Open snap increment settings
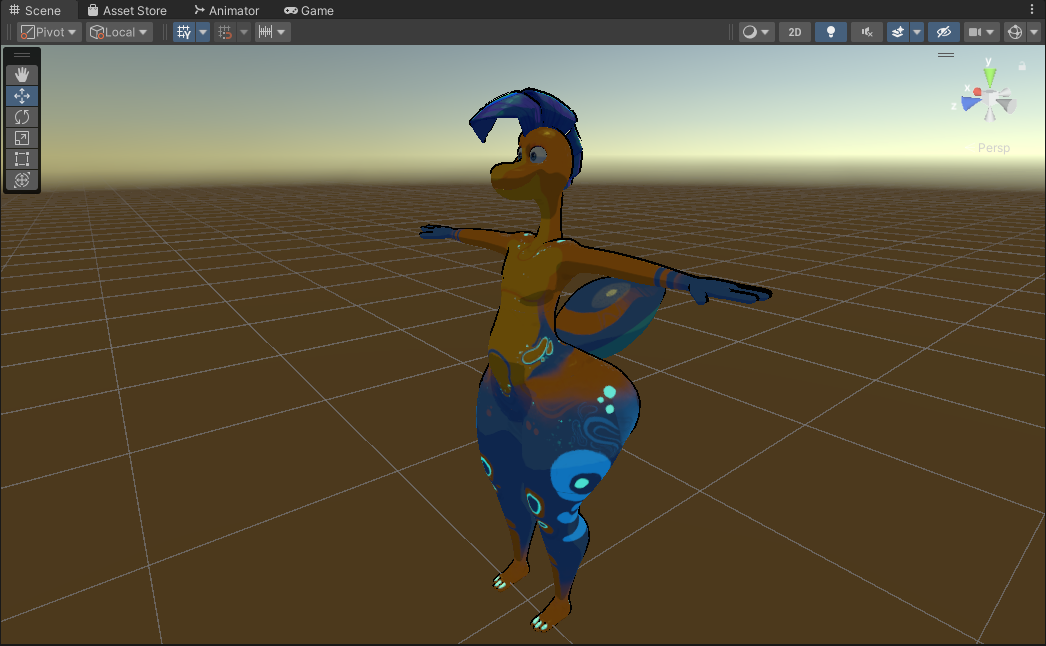This screenshot has height=646, width=1046. [272, 32]
